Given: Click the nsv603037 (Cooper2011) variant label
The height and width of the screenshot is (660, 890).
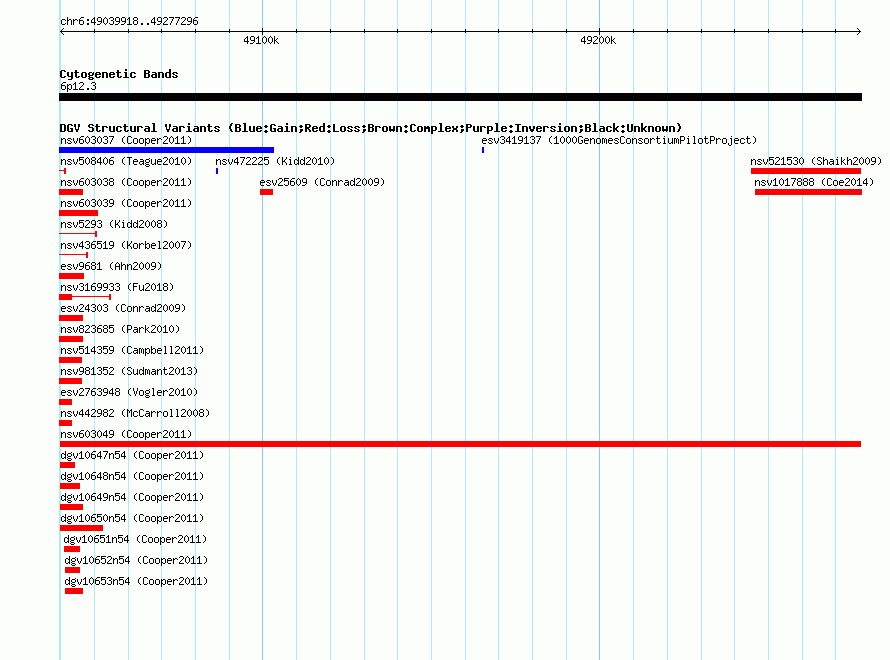Looking at the screenshot, I should click(x=126, y=140).
